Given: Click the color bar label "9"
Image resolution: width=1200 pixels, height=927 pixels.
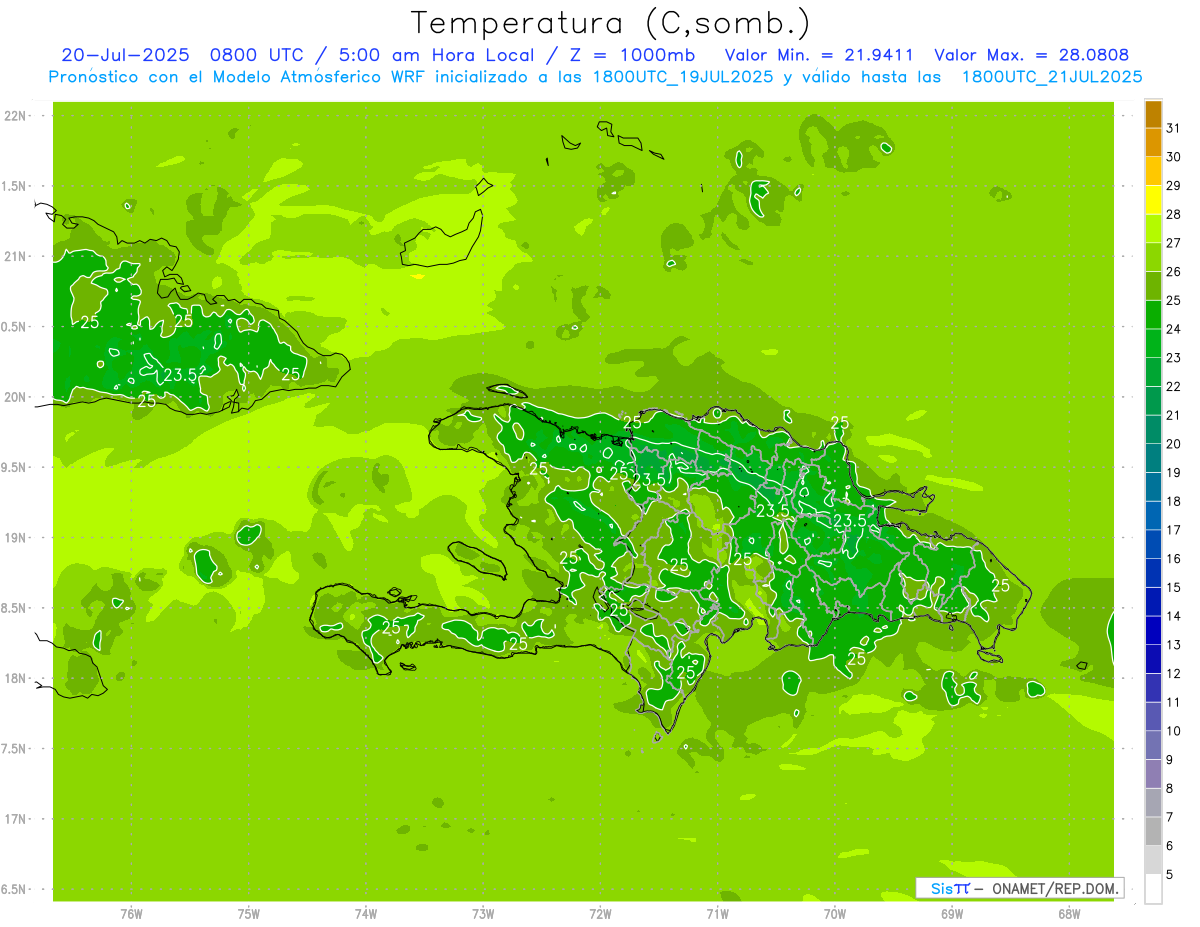Looking at the screenshot, I should point(1170,760).
